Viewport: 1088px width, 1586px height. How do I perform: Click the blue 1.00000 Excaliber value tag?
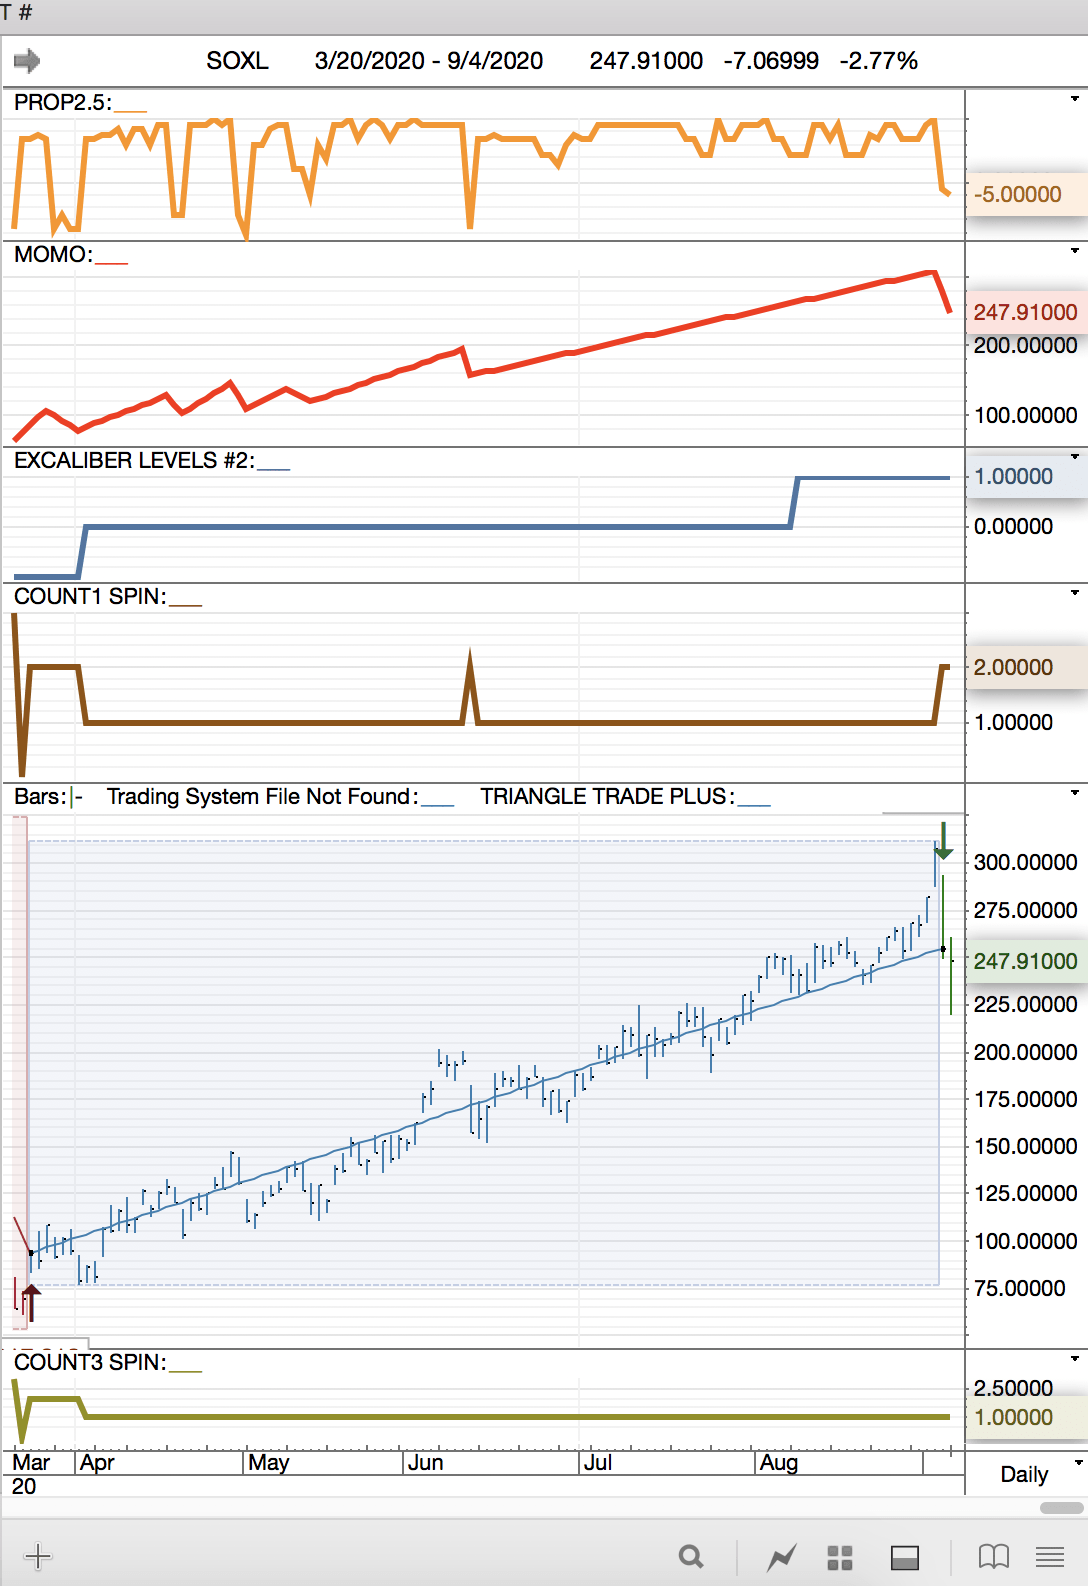click(x=1026, y=476)
